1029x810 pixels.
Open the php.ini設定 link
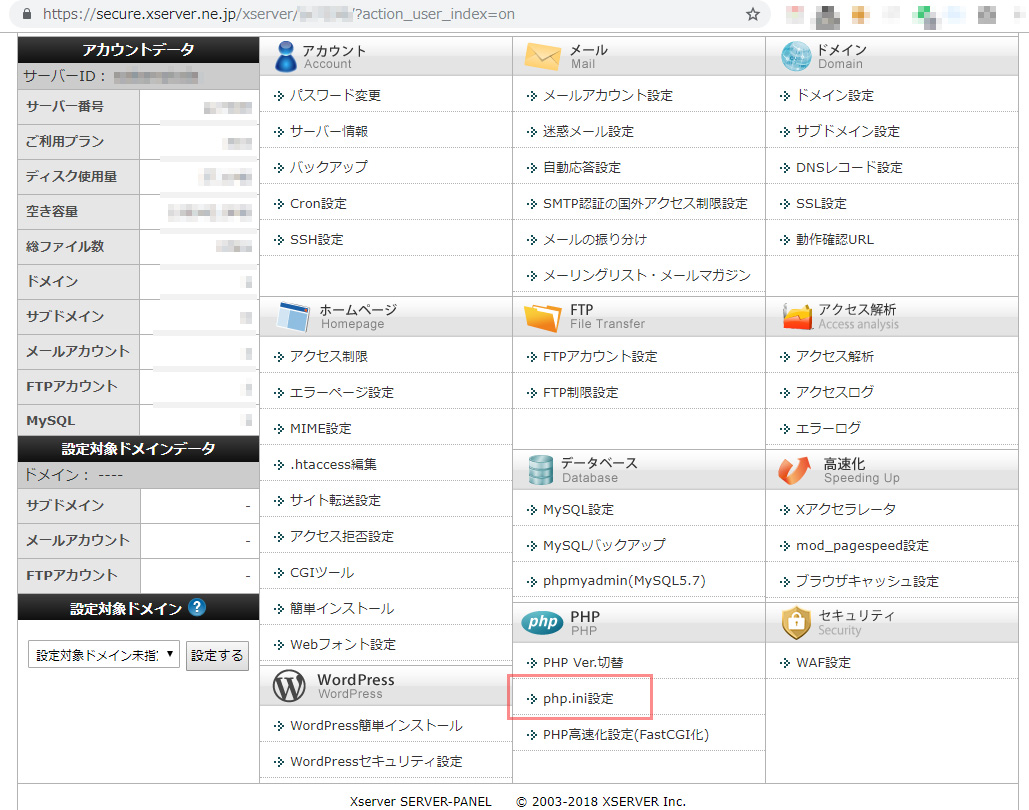578,699
